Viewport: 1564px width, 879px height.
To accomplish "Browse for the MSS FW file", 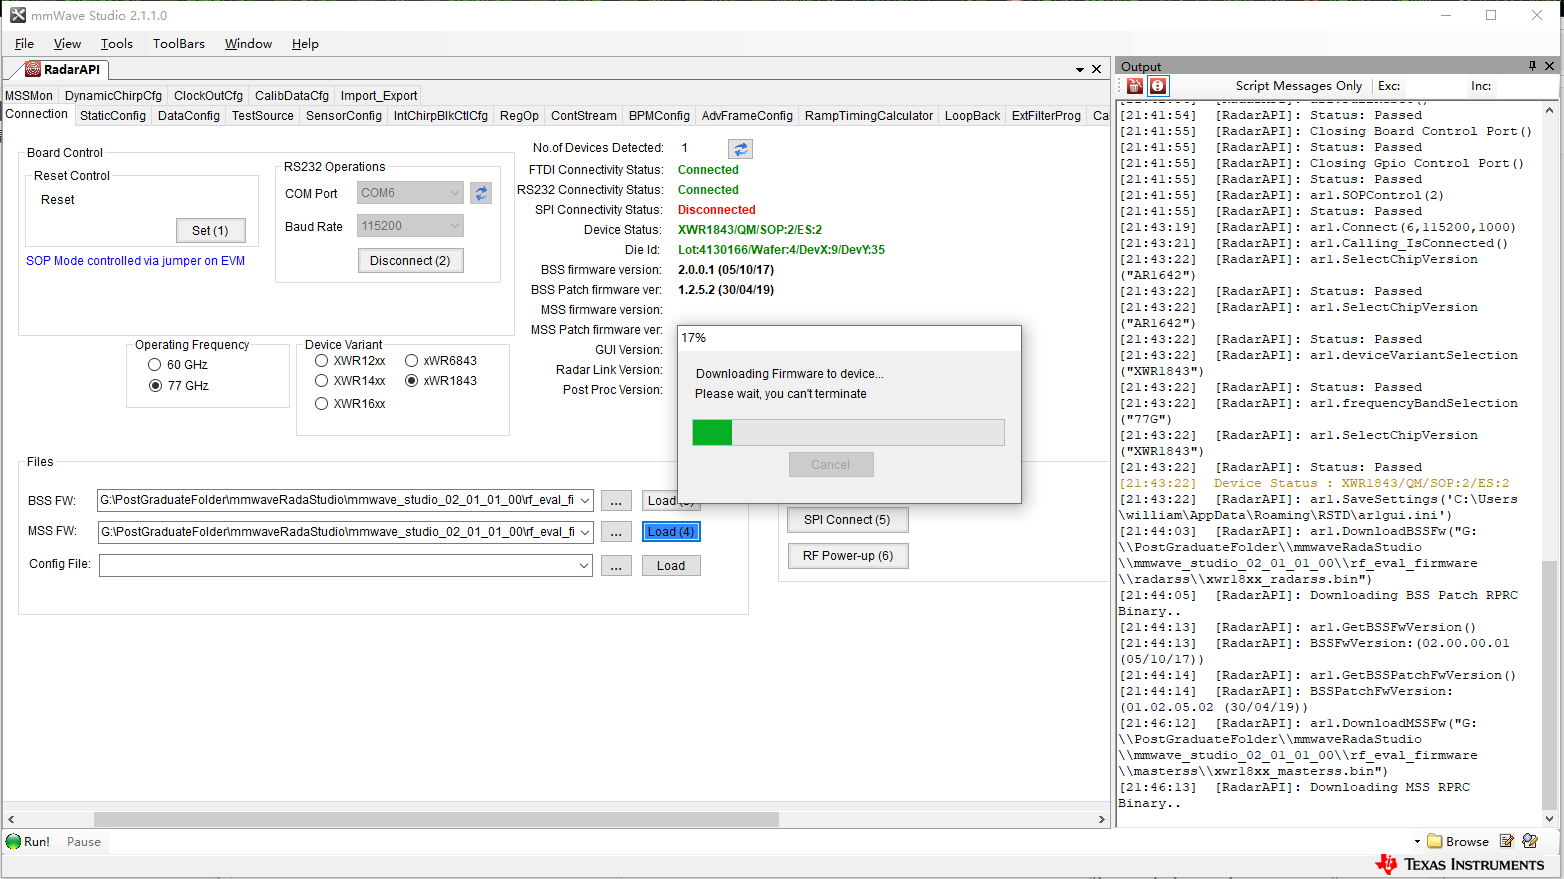I will point(616,532).
